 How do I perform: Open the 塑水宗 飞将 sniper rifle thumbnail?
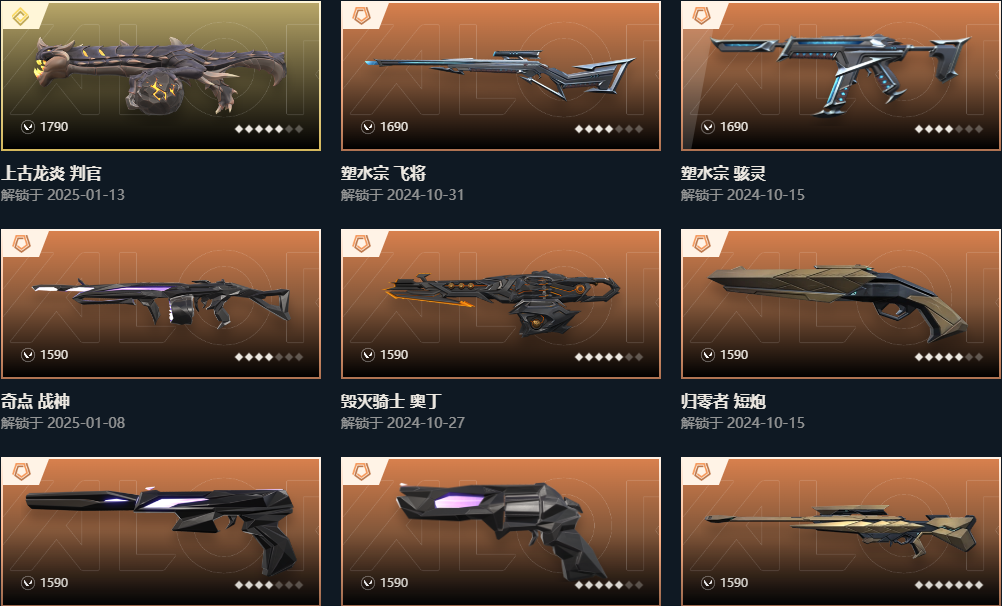tap(500, 74)
